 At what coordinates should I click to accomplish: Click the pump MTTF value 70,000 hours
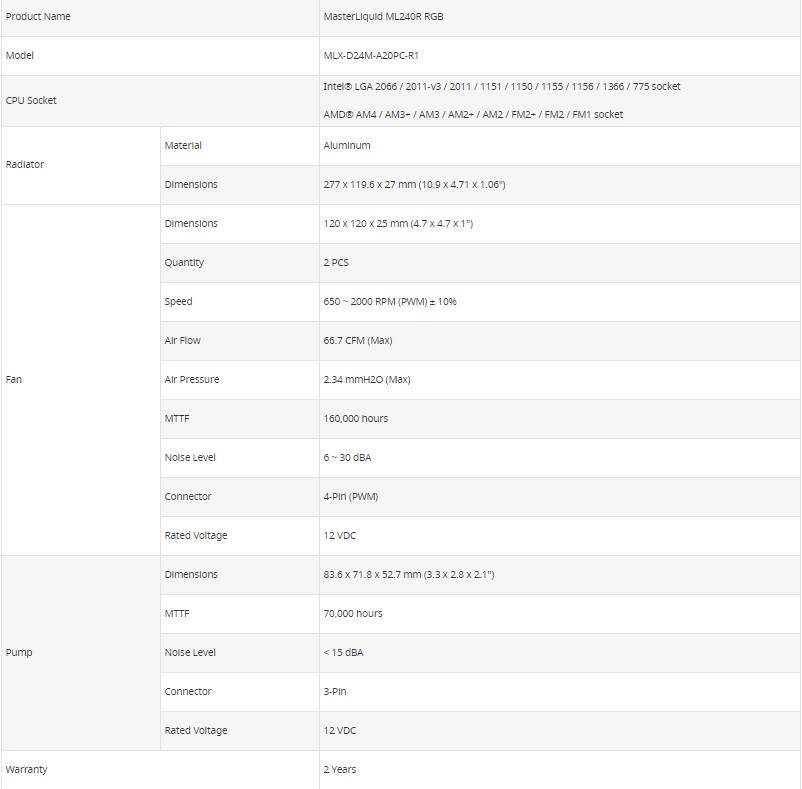(353, 614)
